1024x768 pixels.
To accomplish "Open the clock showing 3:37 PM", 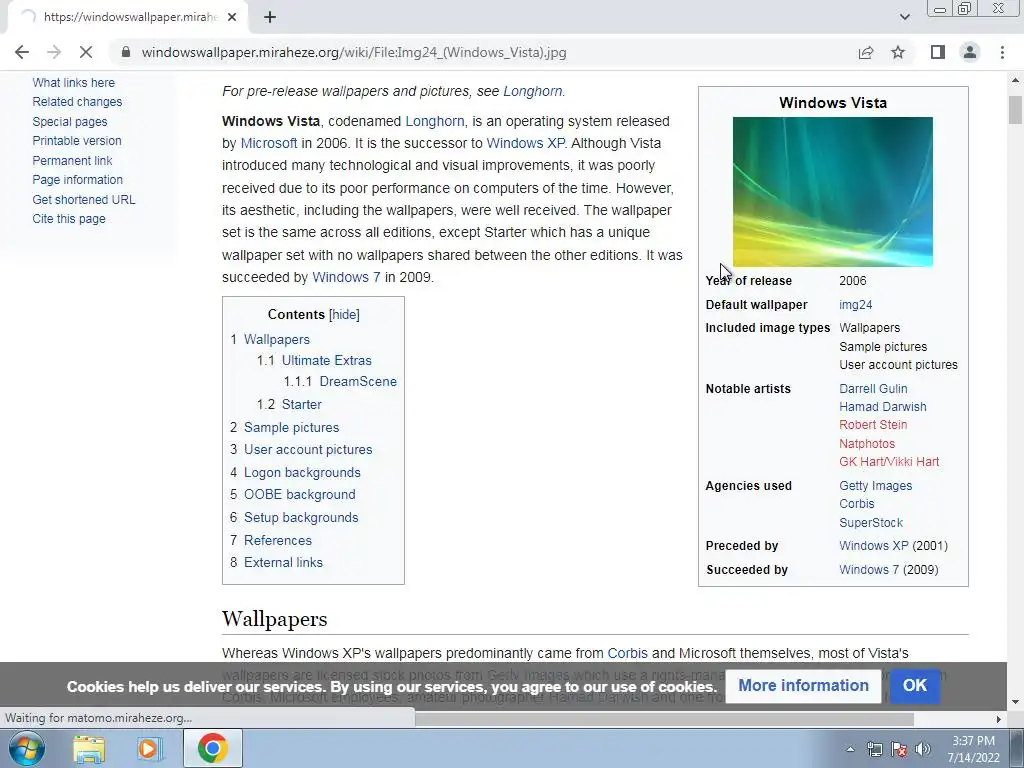I will [973, 749].
